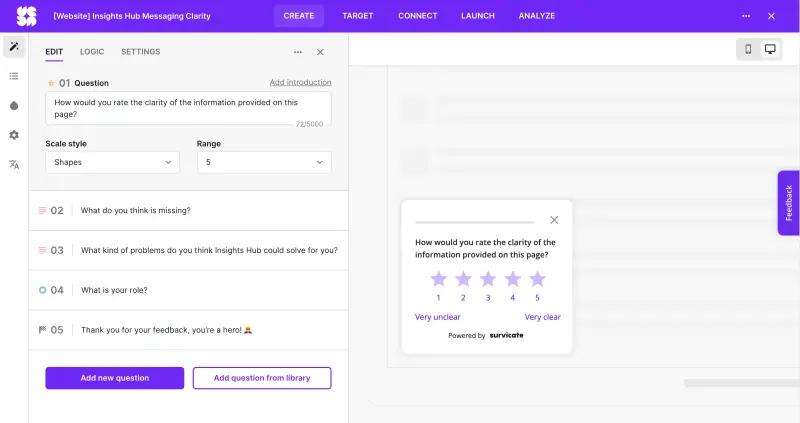Go to the CONNECT tab

[x=418, y=16]
